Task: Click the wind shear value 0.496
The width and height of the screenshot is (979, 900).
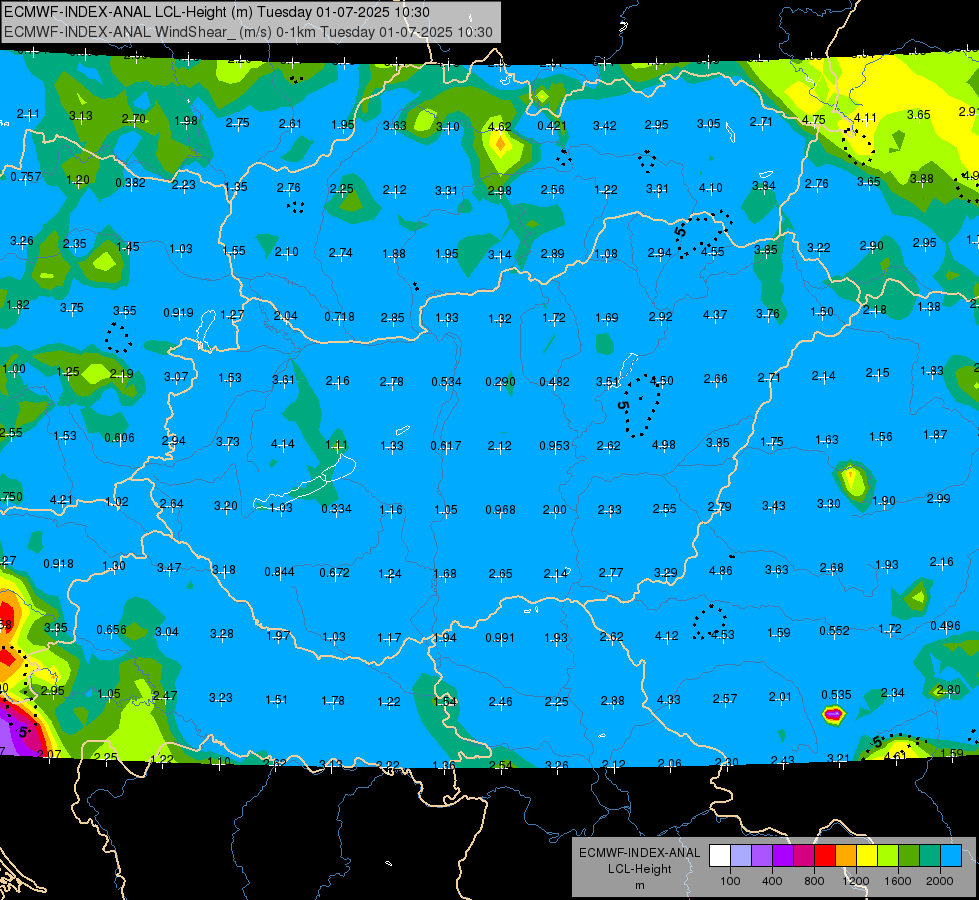Action: click(945, 626)
